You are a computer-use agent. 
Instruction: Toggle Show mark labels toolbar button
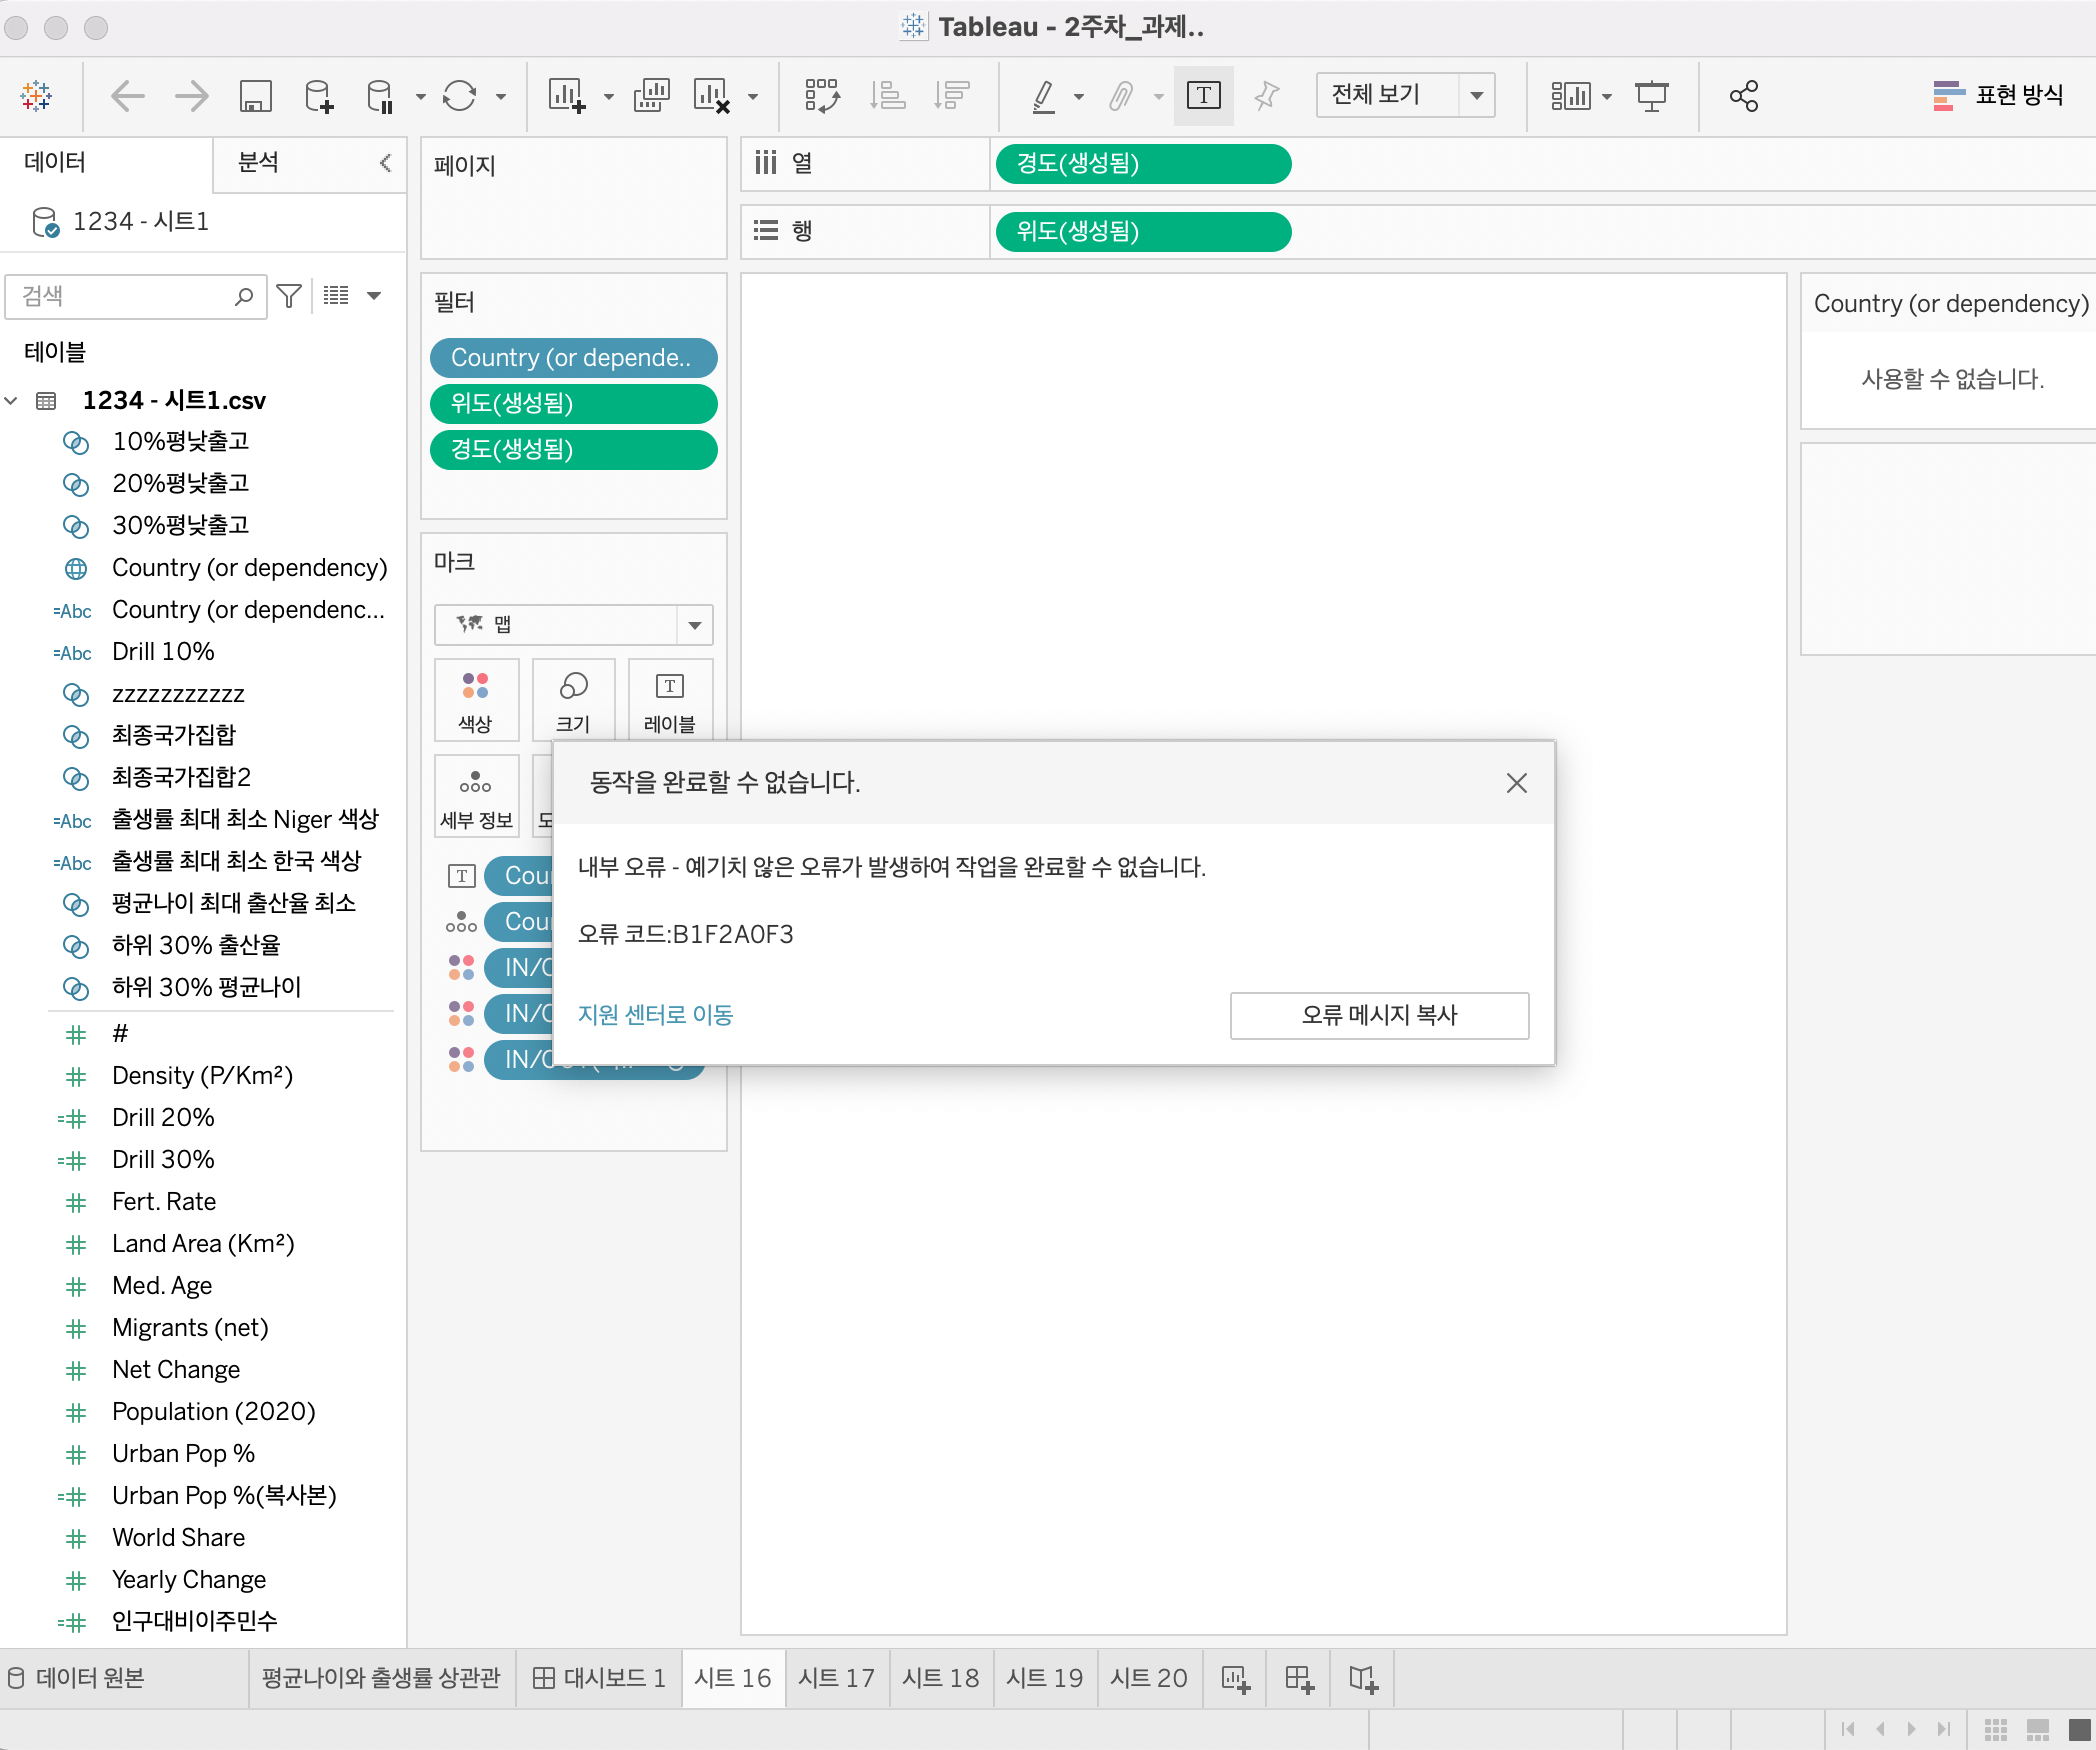1203,96
